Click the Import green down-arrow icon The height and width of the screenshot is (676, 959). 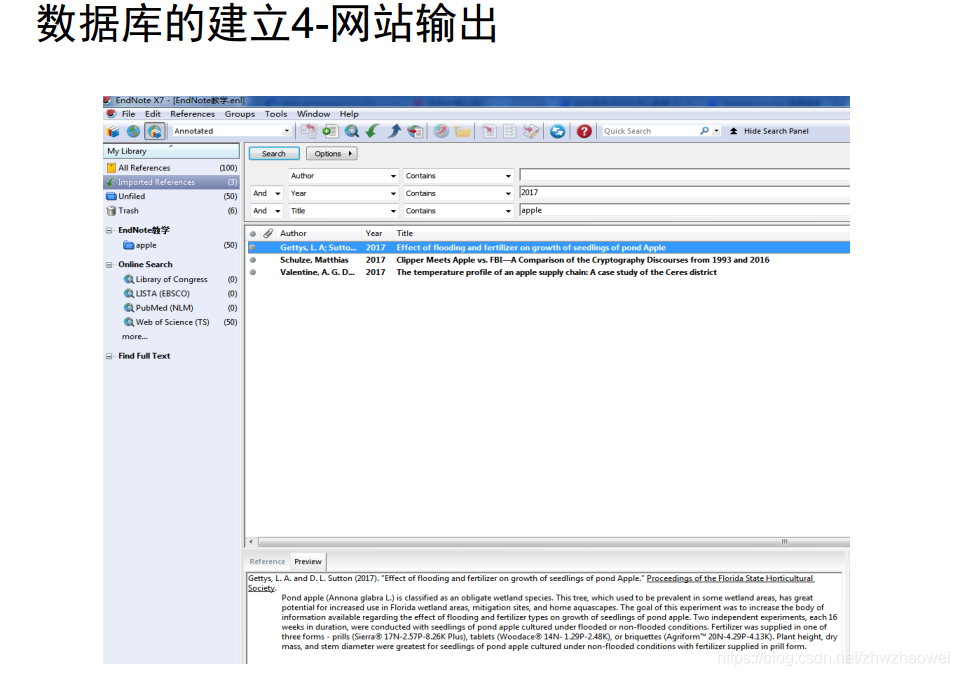click(x=372, y=131)
